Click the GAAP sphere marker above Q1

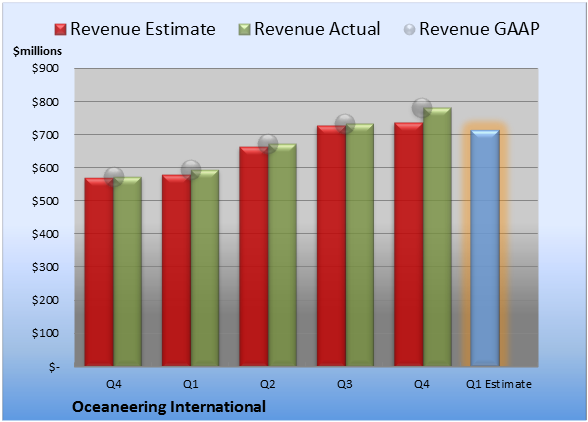coord(190,170)
